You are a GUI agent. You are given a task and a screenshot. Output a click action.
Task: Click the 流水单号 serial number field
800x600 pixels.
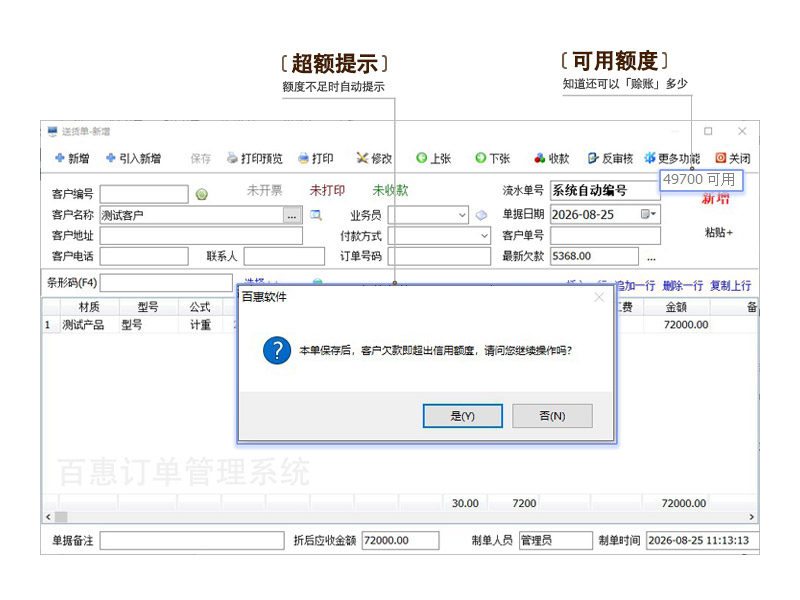pyautogui.click(x=605, y=191)
